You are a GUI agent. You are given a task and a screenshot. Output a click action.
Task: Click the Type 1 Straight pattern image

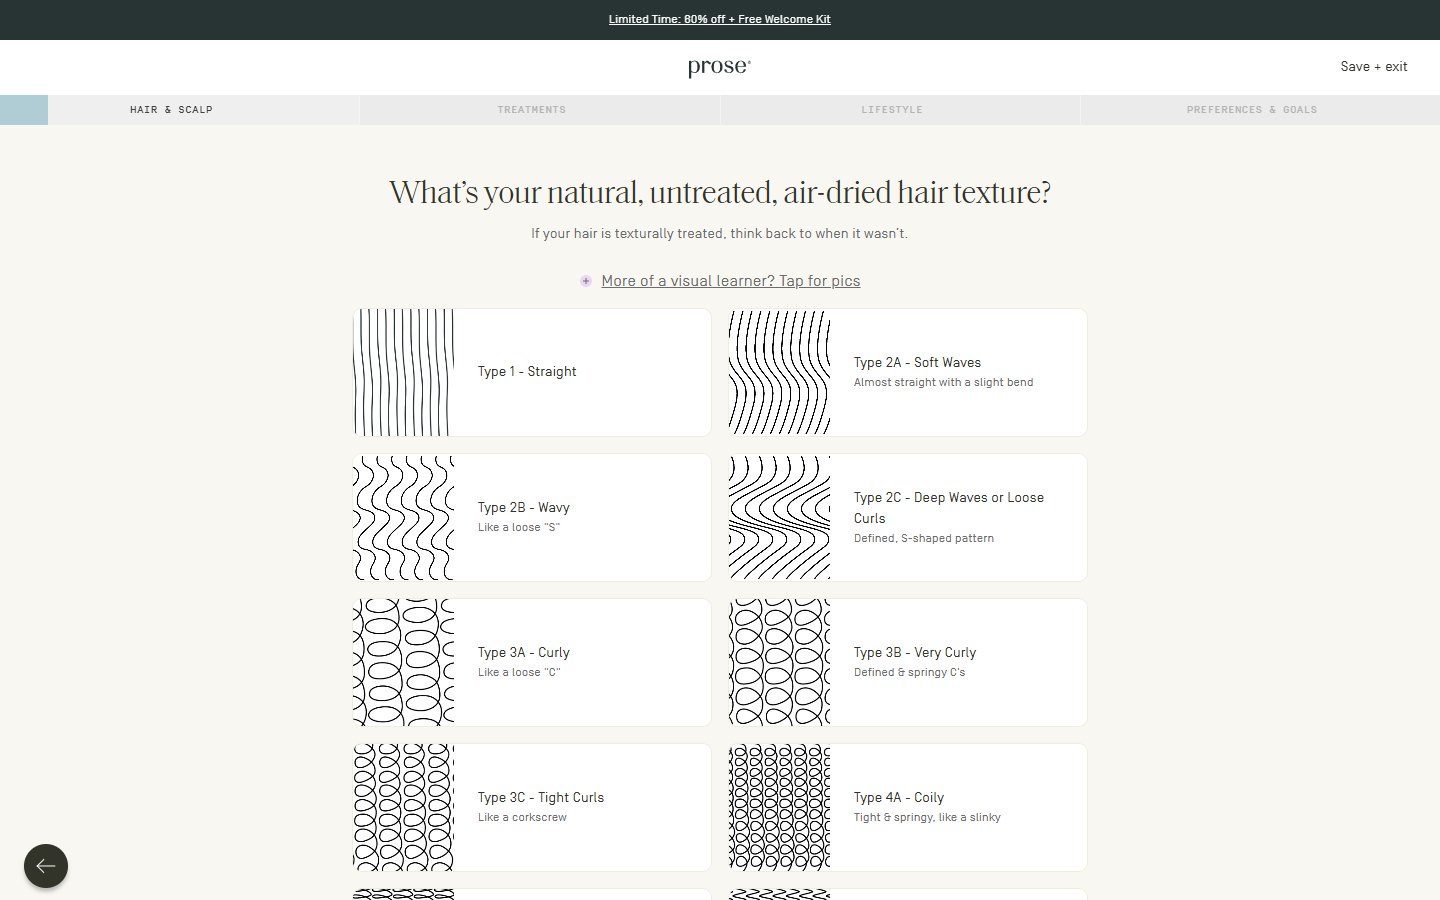click(404, 372)
